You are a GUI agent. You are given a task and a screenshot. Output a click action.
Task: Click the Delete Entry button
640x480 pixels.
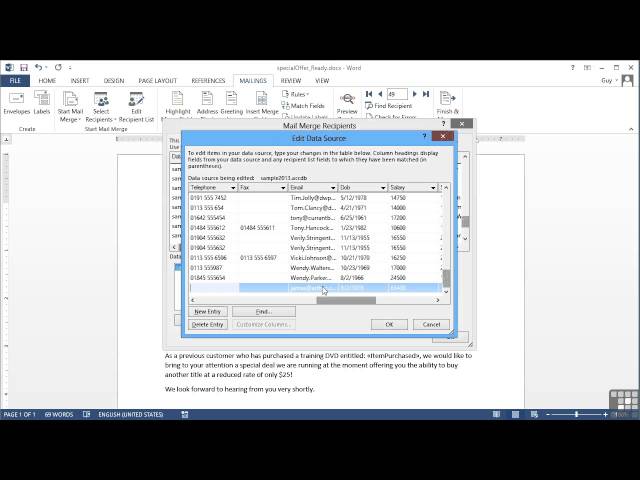click(x=208, y=324)
